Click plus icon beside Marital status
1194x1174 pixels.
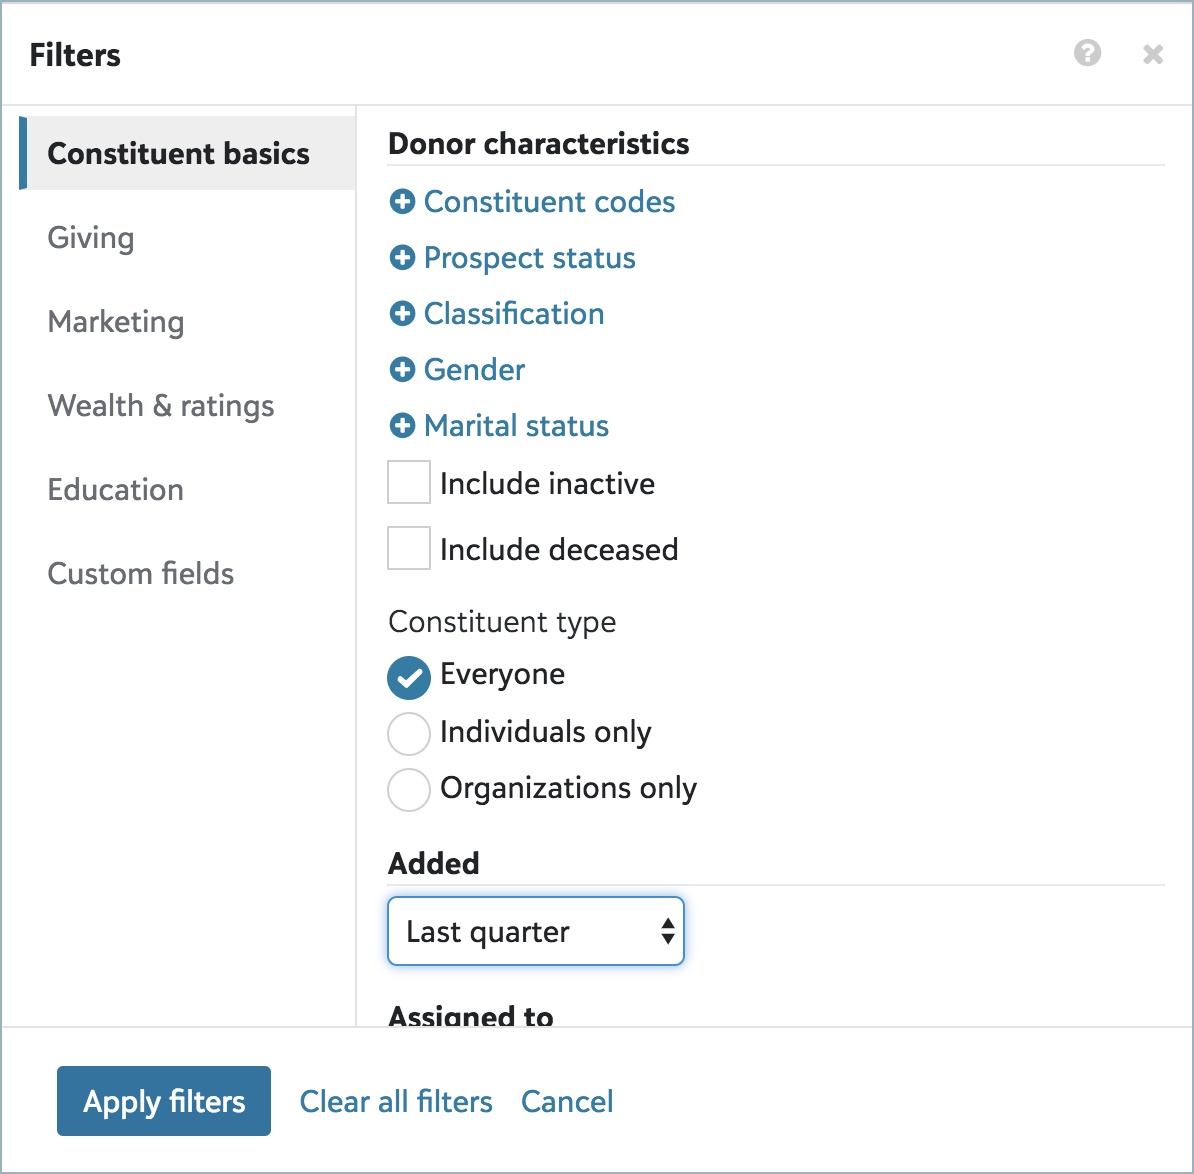(x=402, y=426)
